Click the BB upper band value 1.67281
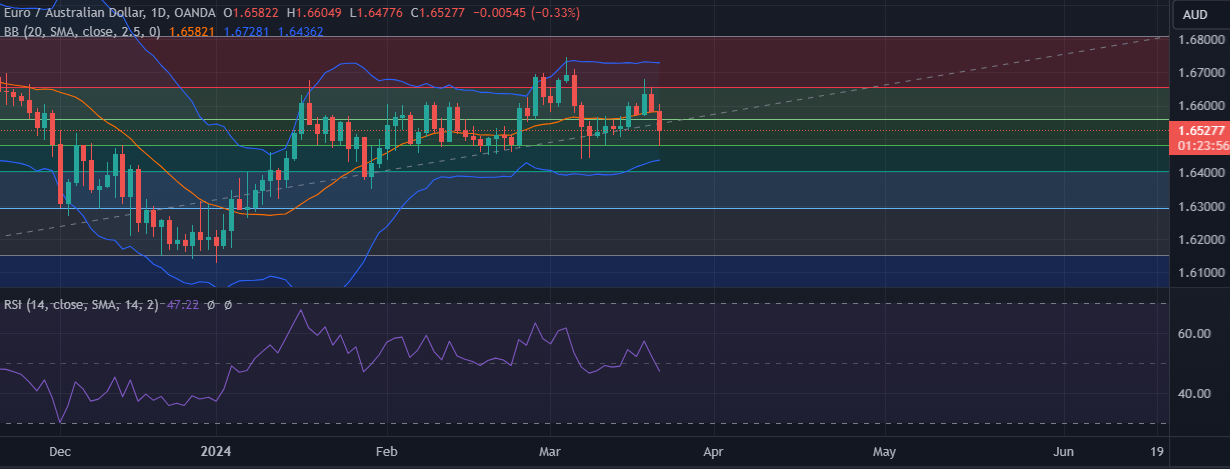The width and height of the screenshot is (1230, 469). coord(245,32)
